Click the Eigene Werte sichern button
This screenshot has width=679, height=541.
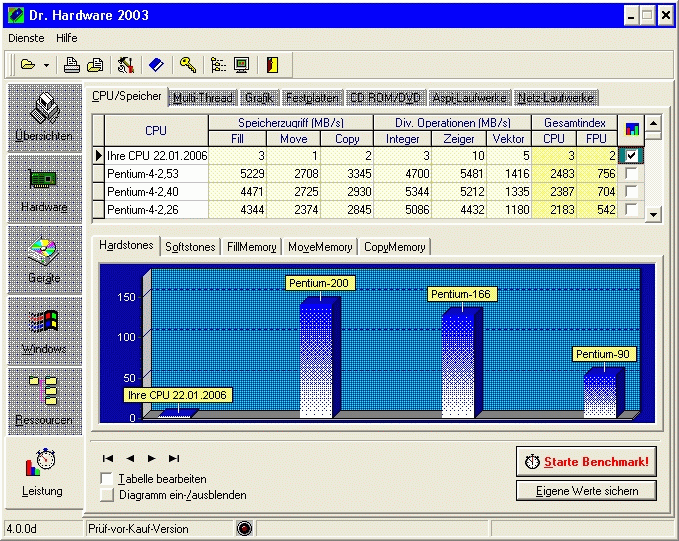point(586,491)
